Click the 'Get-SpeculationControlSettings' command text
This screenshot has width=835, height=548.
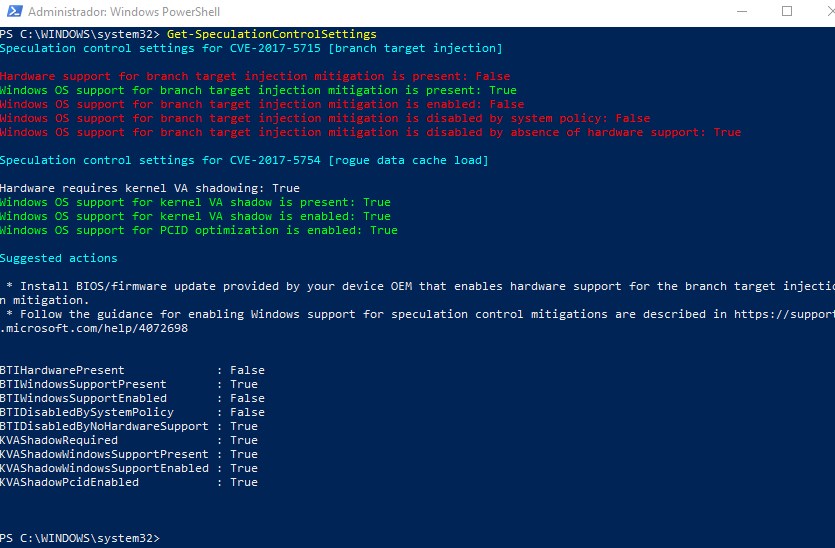tap(272, 34)
